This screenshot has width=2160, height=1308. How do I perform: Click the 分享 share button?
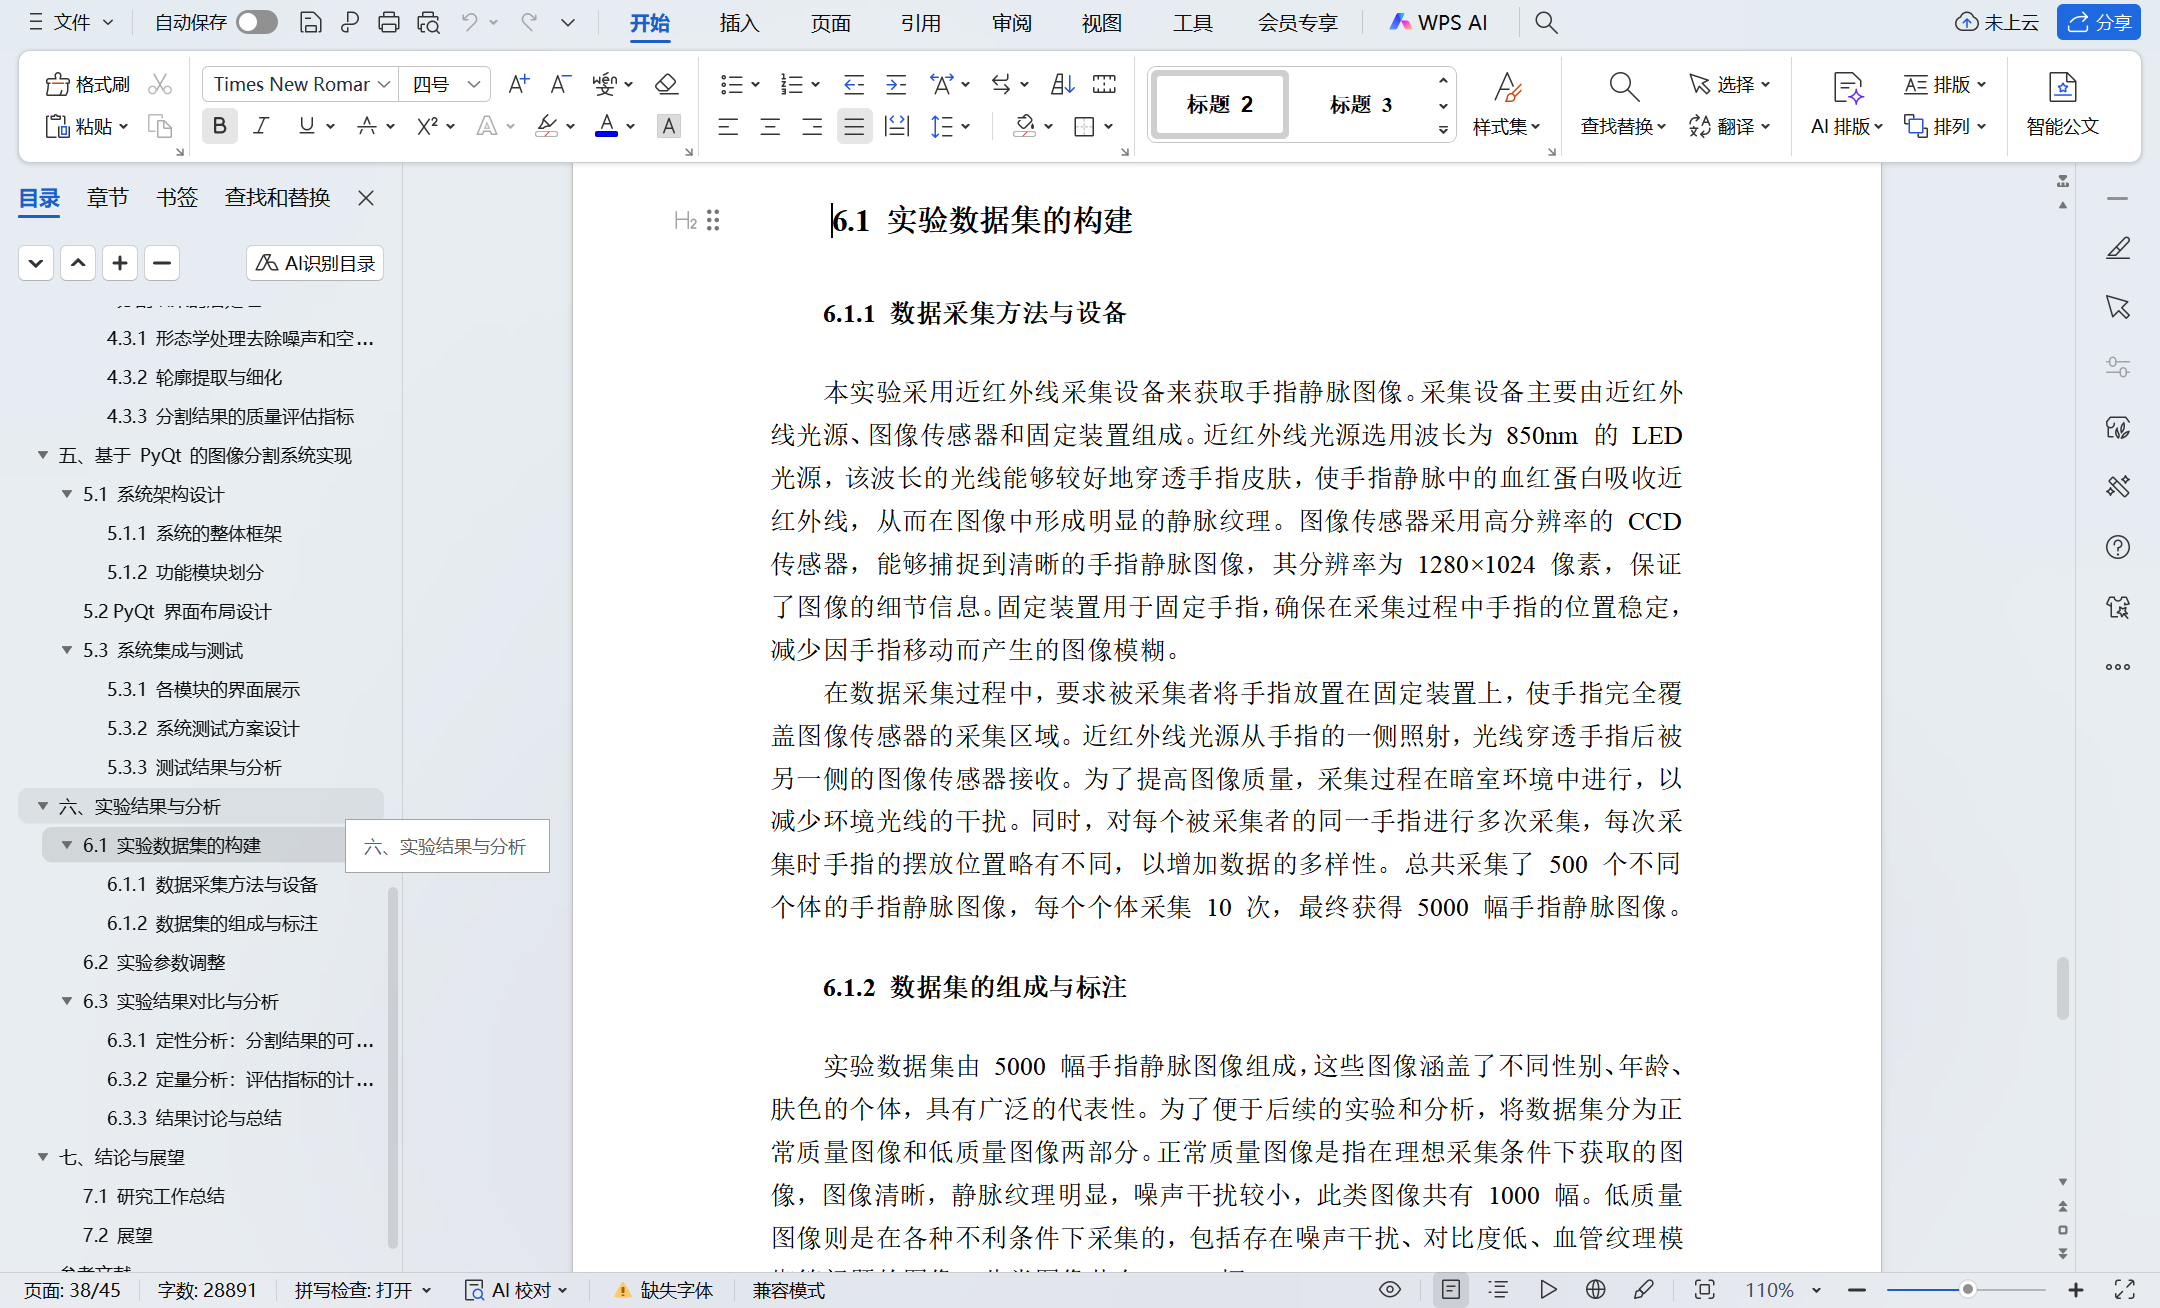coord(2098,22)
